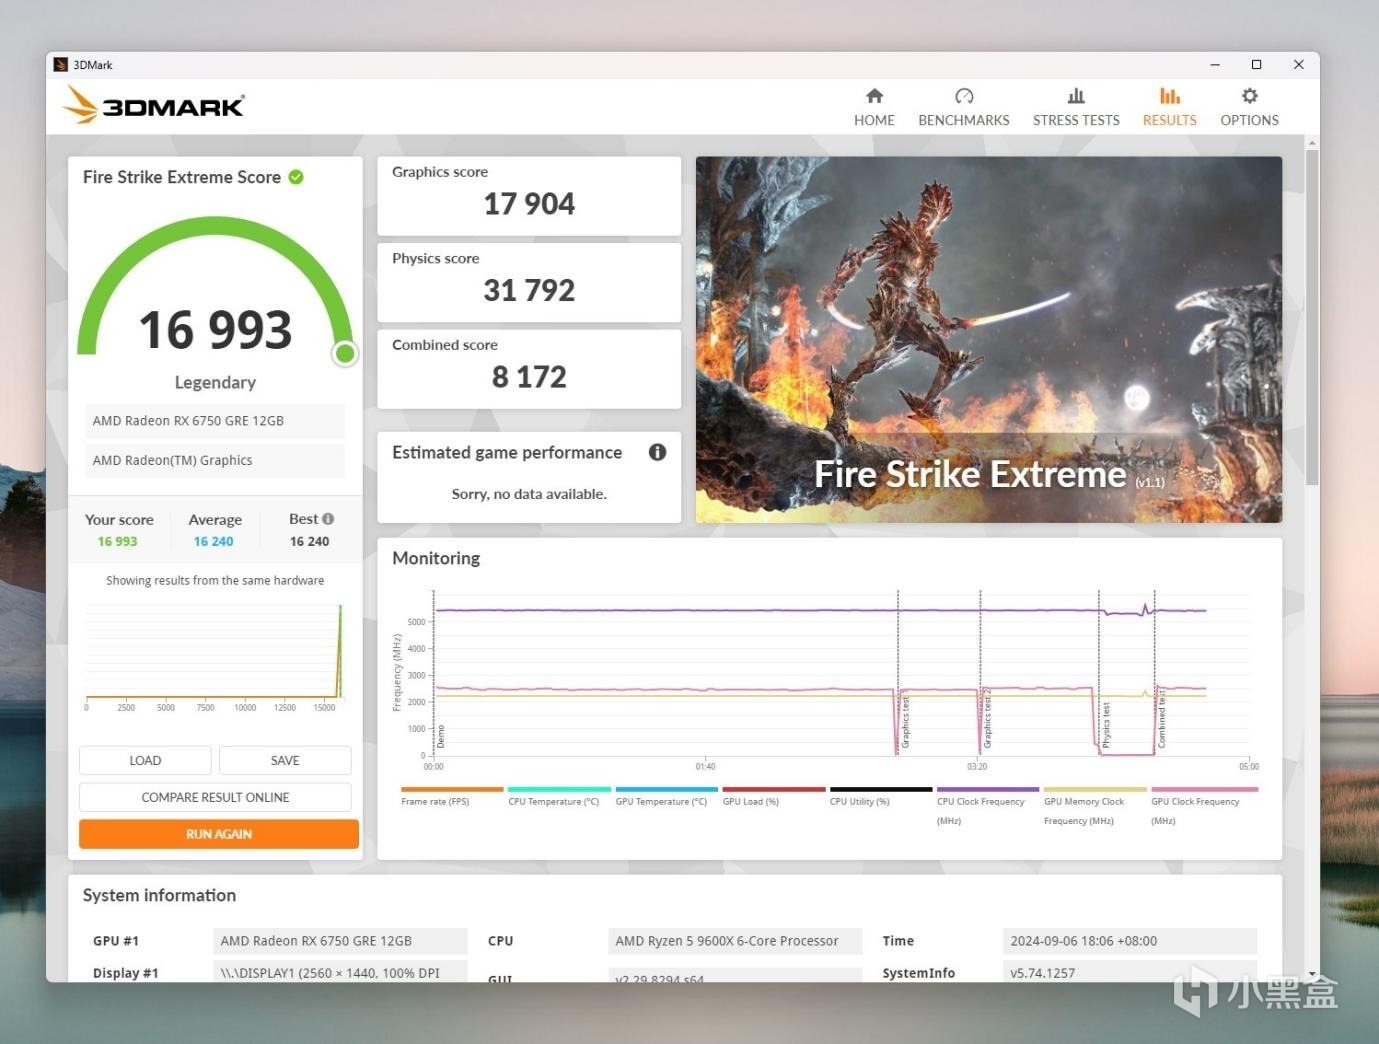Click the Graphics score value 17 904
The width and height of the screenshot is (1379, 1044).
pyautogui.click(x=529, y=204)
